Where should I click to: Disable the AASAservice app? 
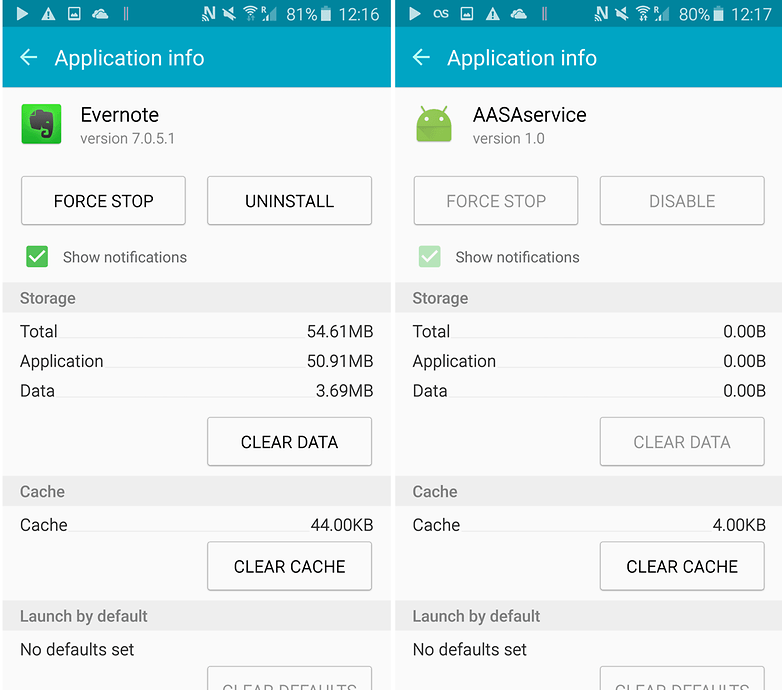682,200
